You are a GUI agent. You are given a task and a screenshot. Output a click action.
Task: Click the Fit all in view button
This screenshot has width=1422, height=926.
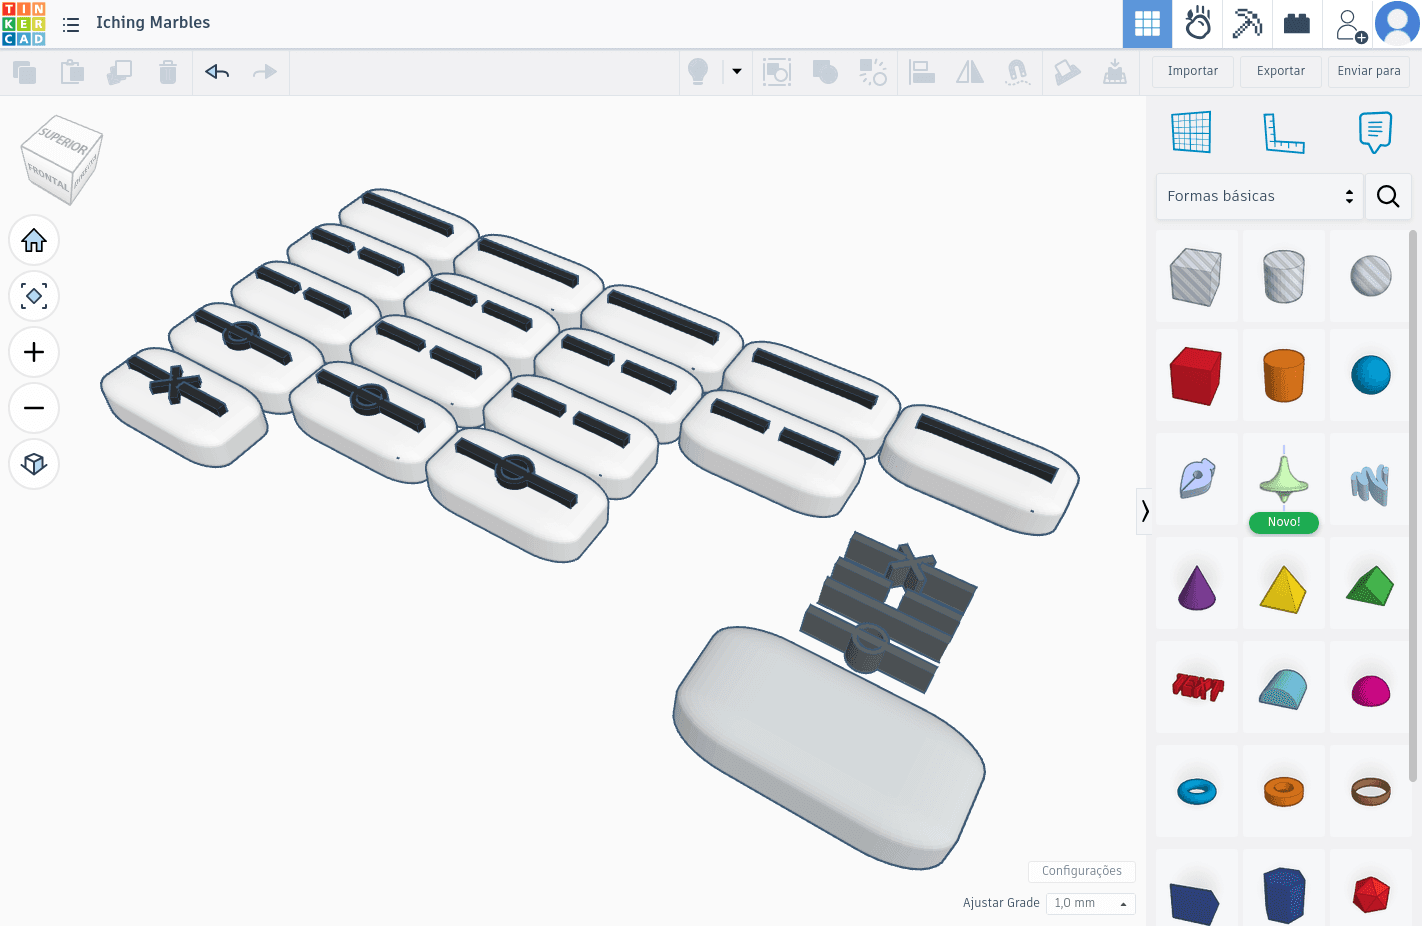34,296
